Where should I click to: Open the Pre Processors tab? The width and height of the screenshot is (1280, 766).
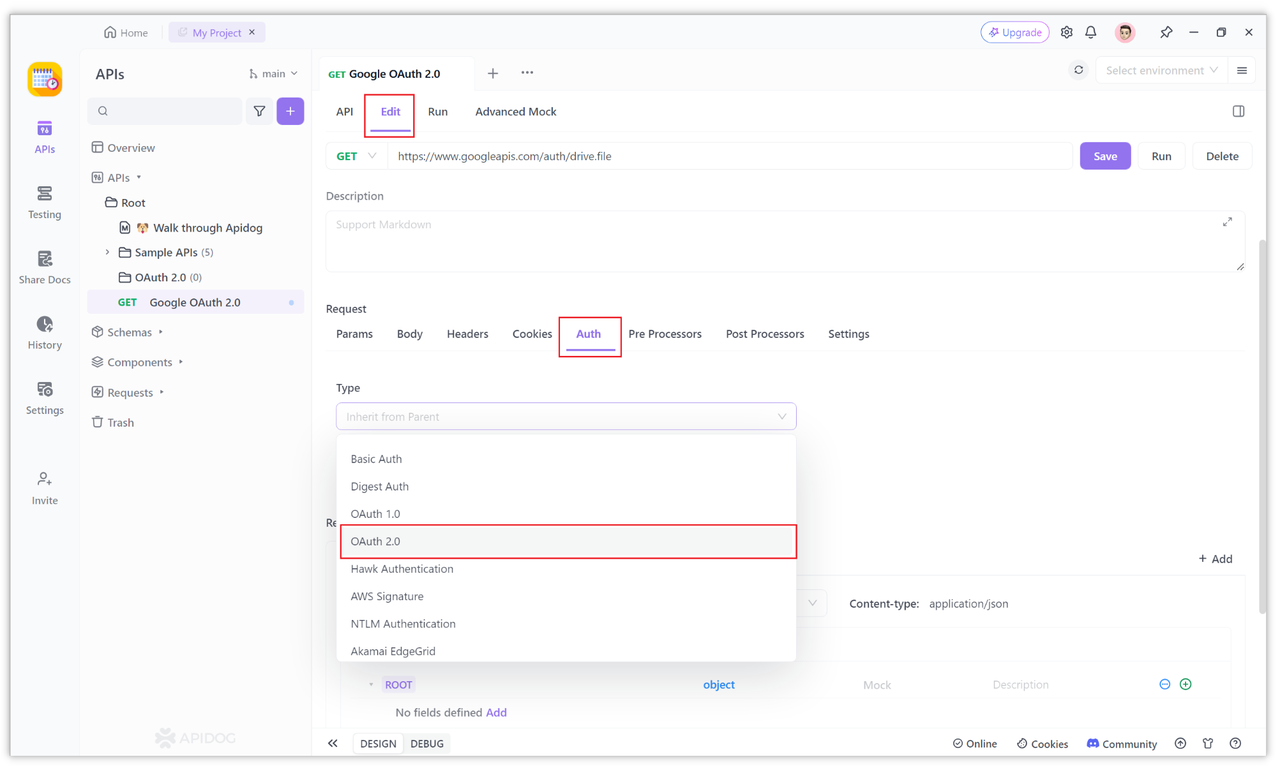coord(665,334)
